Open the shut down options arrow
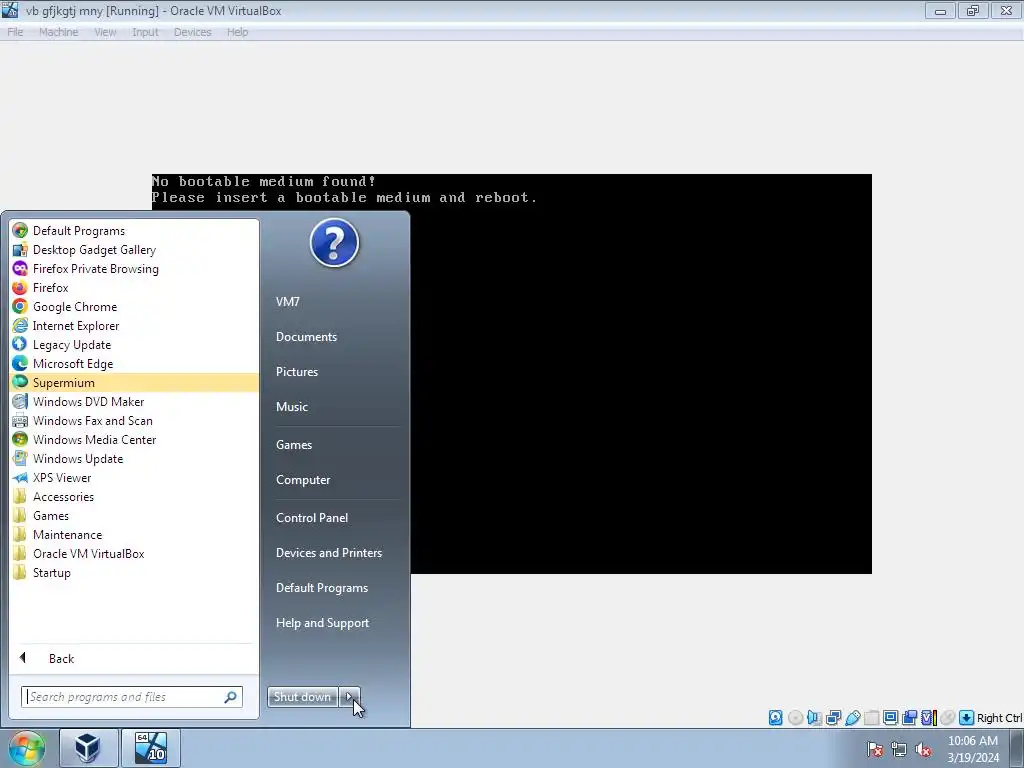The height and width of the screenshot is (768, 1024). coord(349,697)
